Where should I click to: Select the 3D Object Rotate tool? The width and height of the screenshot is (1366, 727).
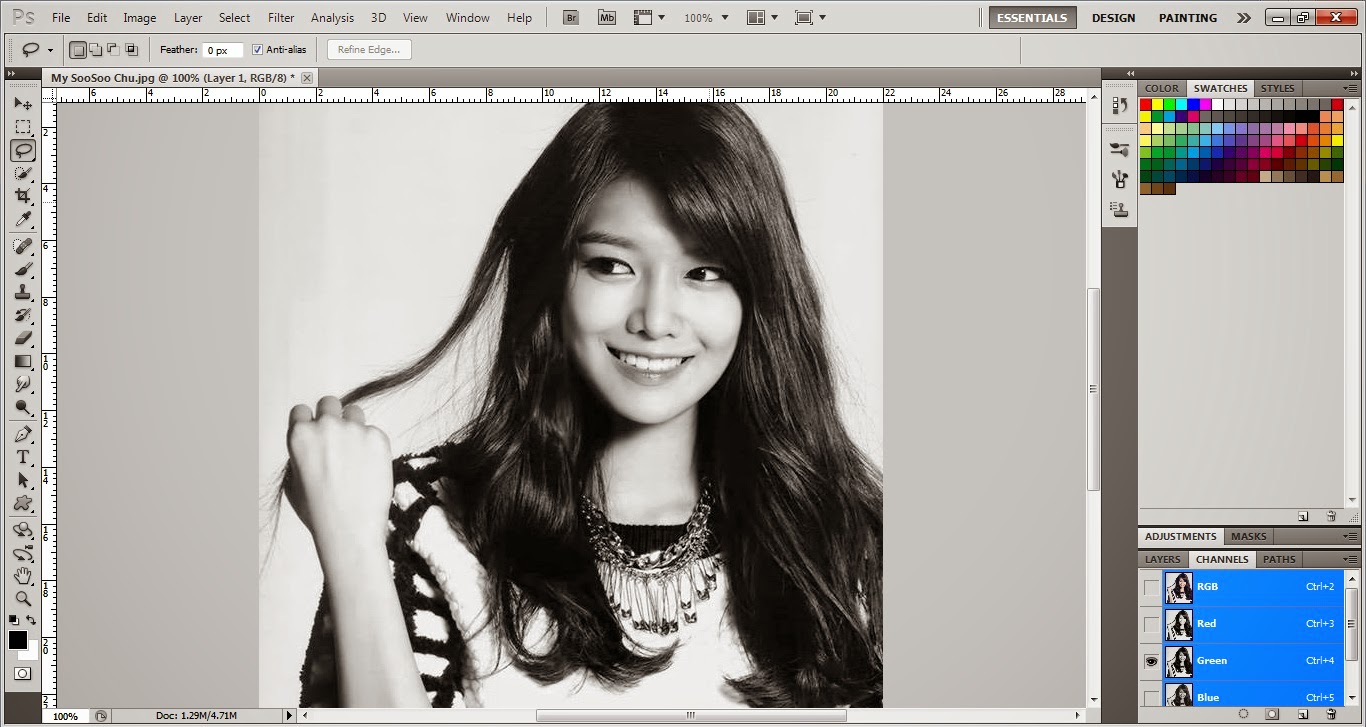22,530
